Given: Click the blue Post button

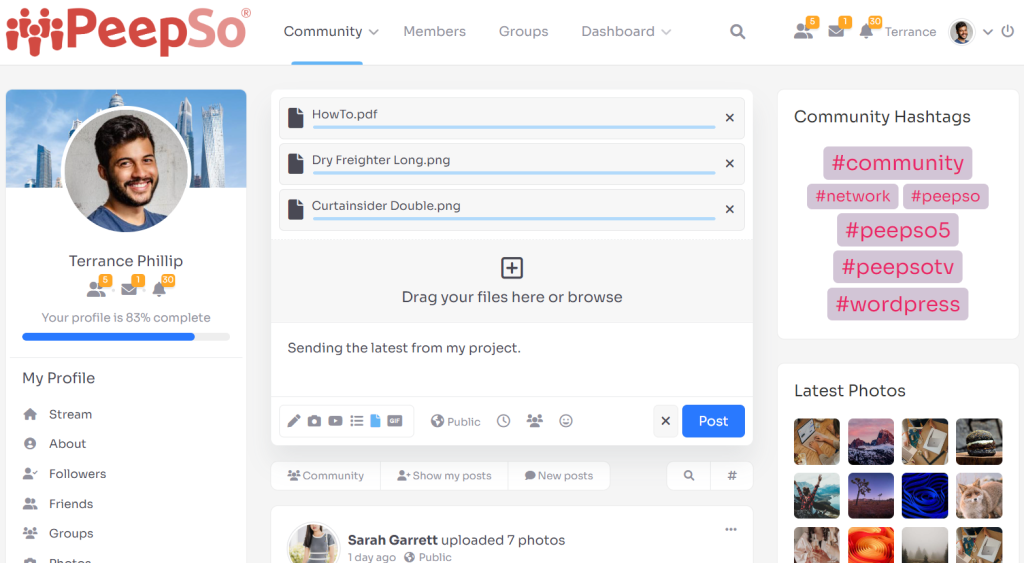Looking at the screenshot, I should (713, 421).
